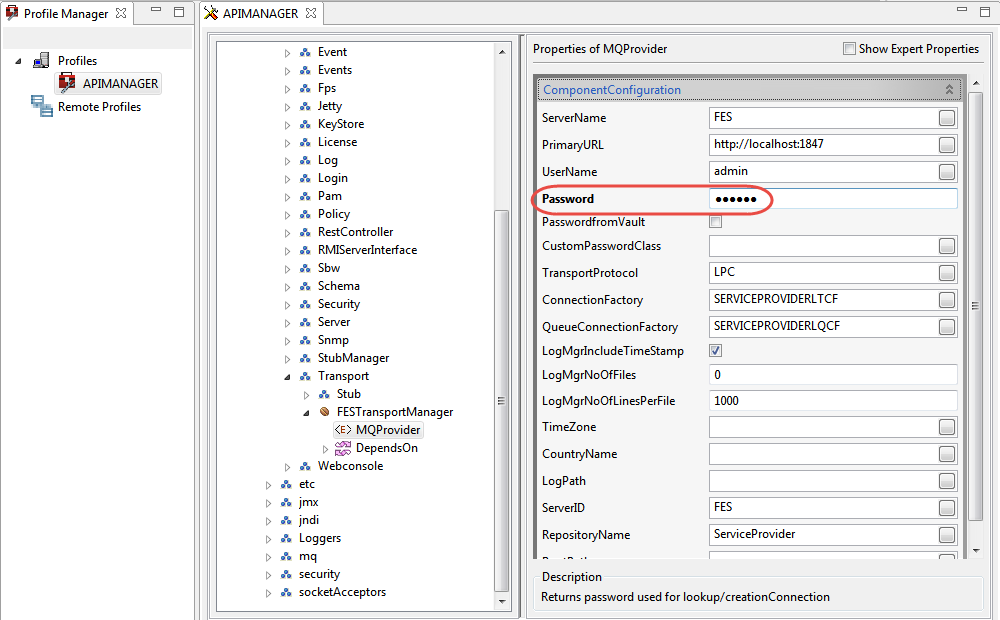Click the MQProvider node icon
This screenshot has width=1000, height=620.
(342, 430)
